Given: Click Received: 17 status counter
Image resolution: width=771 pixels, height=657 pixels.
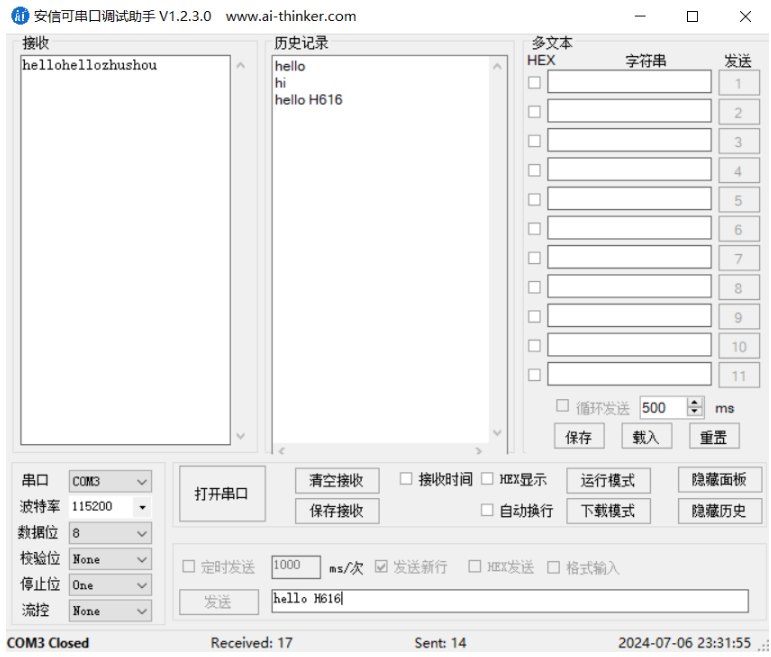Looking at the screenshot, I should pyautogui.click(x=251, y=643).
